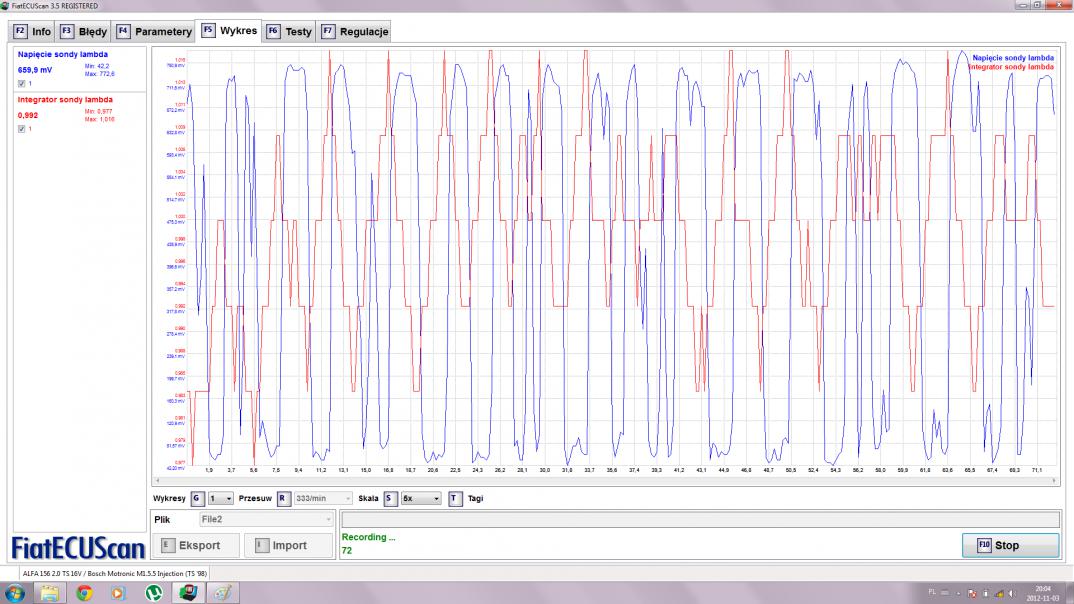
Task: Click the S key icon beside Skala
Action: click(x=390, y=498)
